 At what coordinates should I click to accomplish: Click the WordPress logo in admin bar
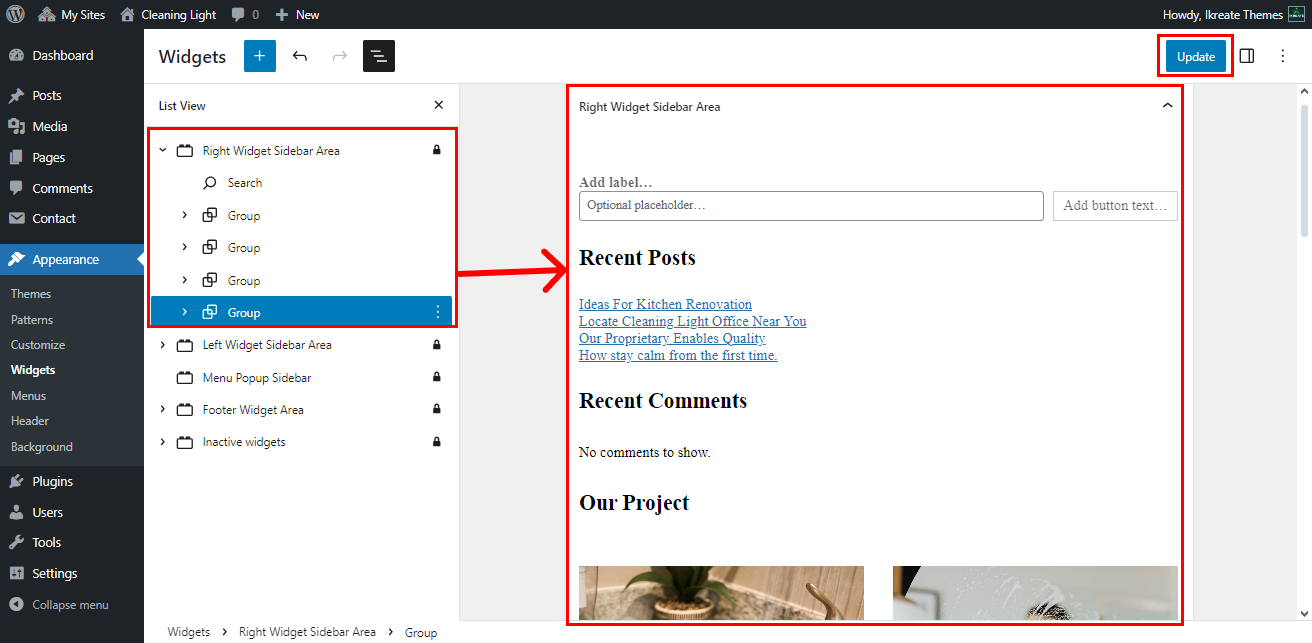click(15, 14)
